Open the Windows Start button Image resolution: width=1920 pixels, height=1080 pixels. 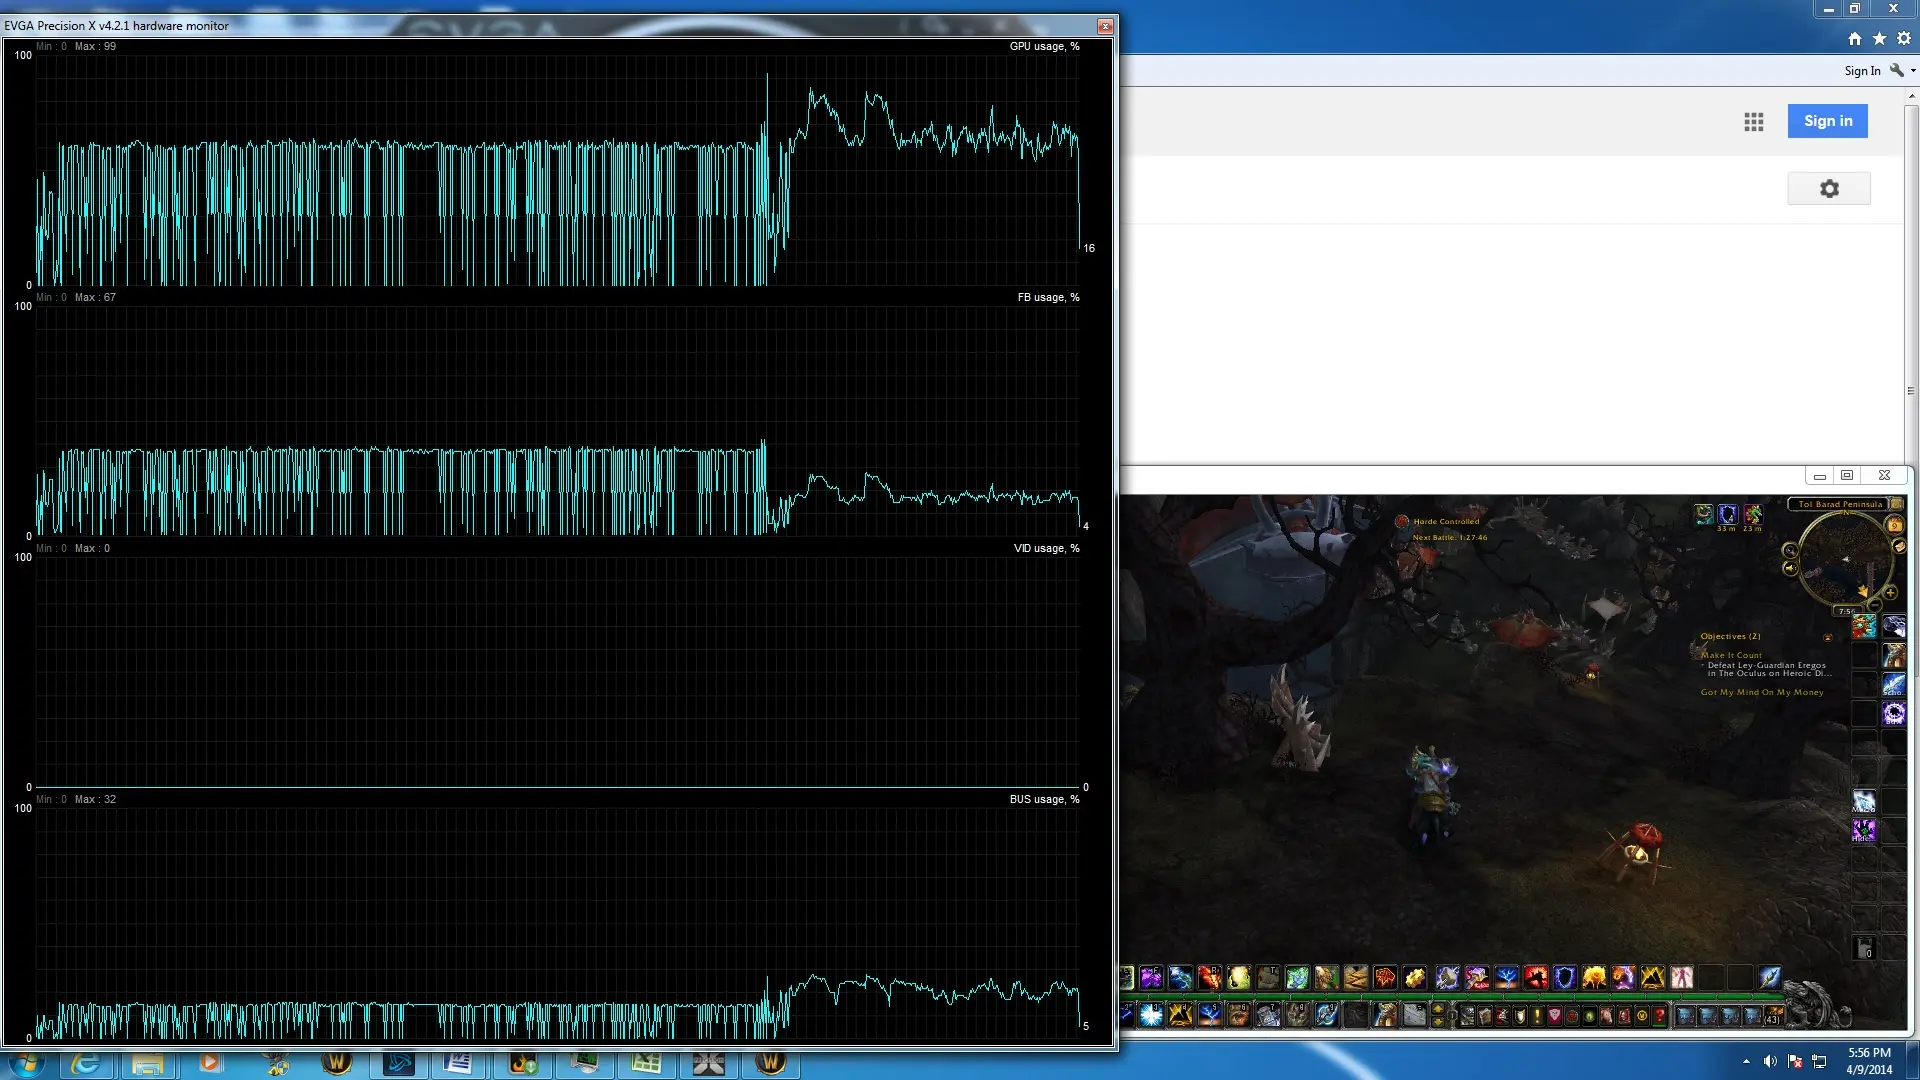(x=26, y=1062)
